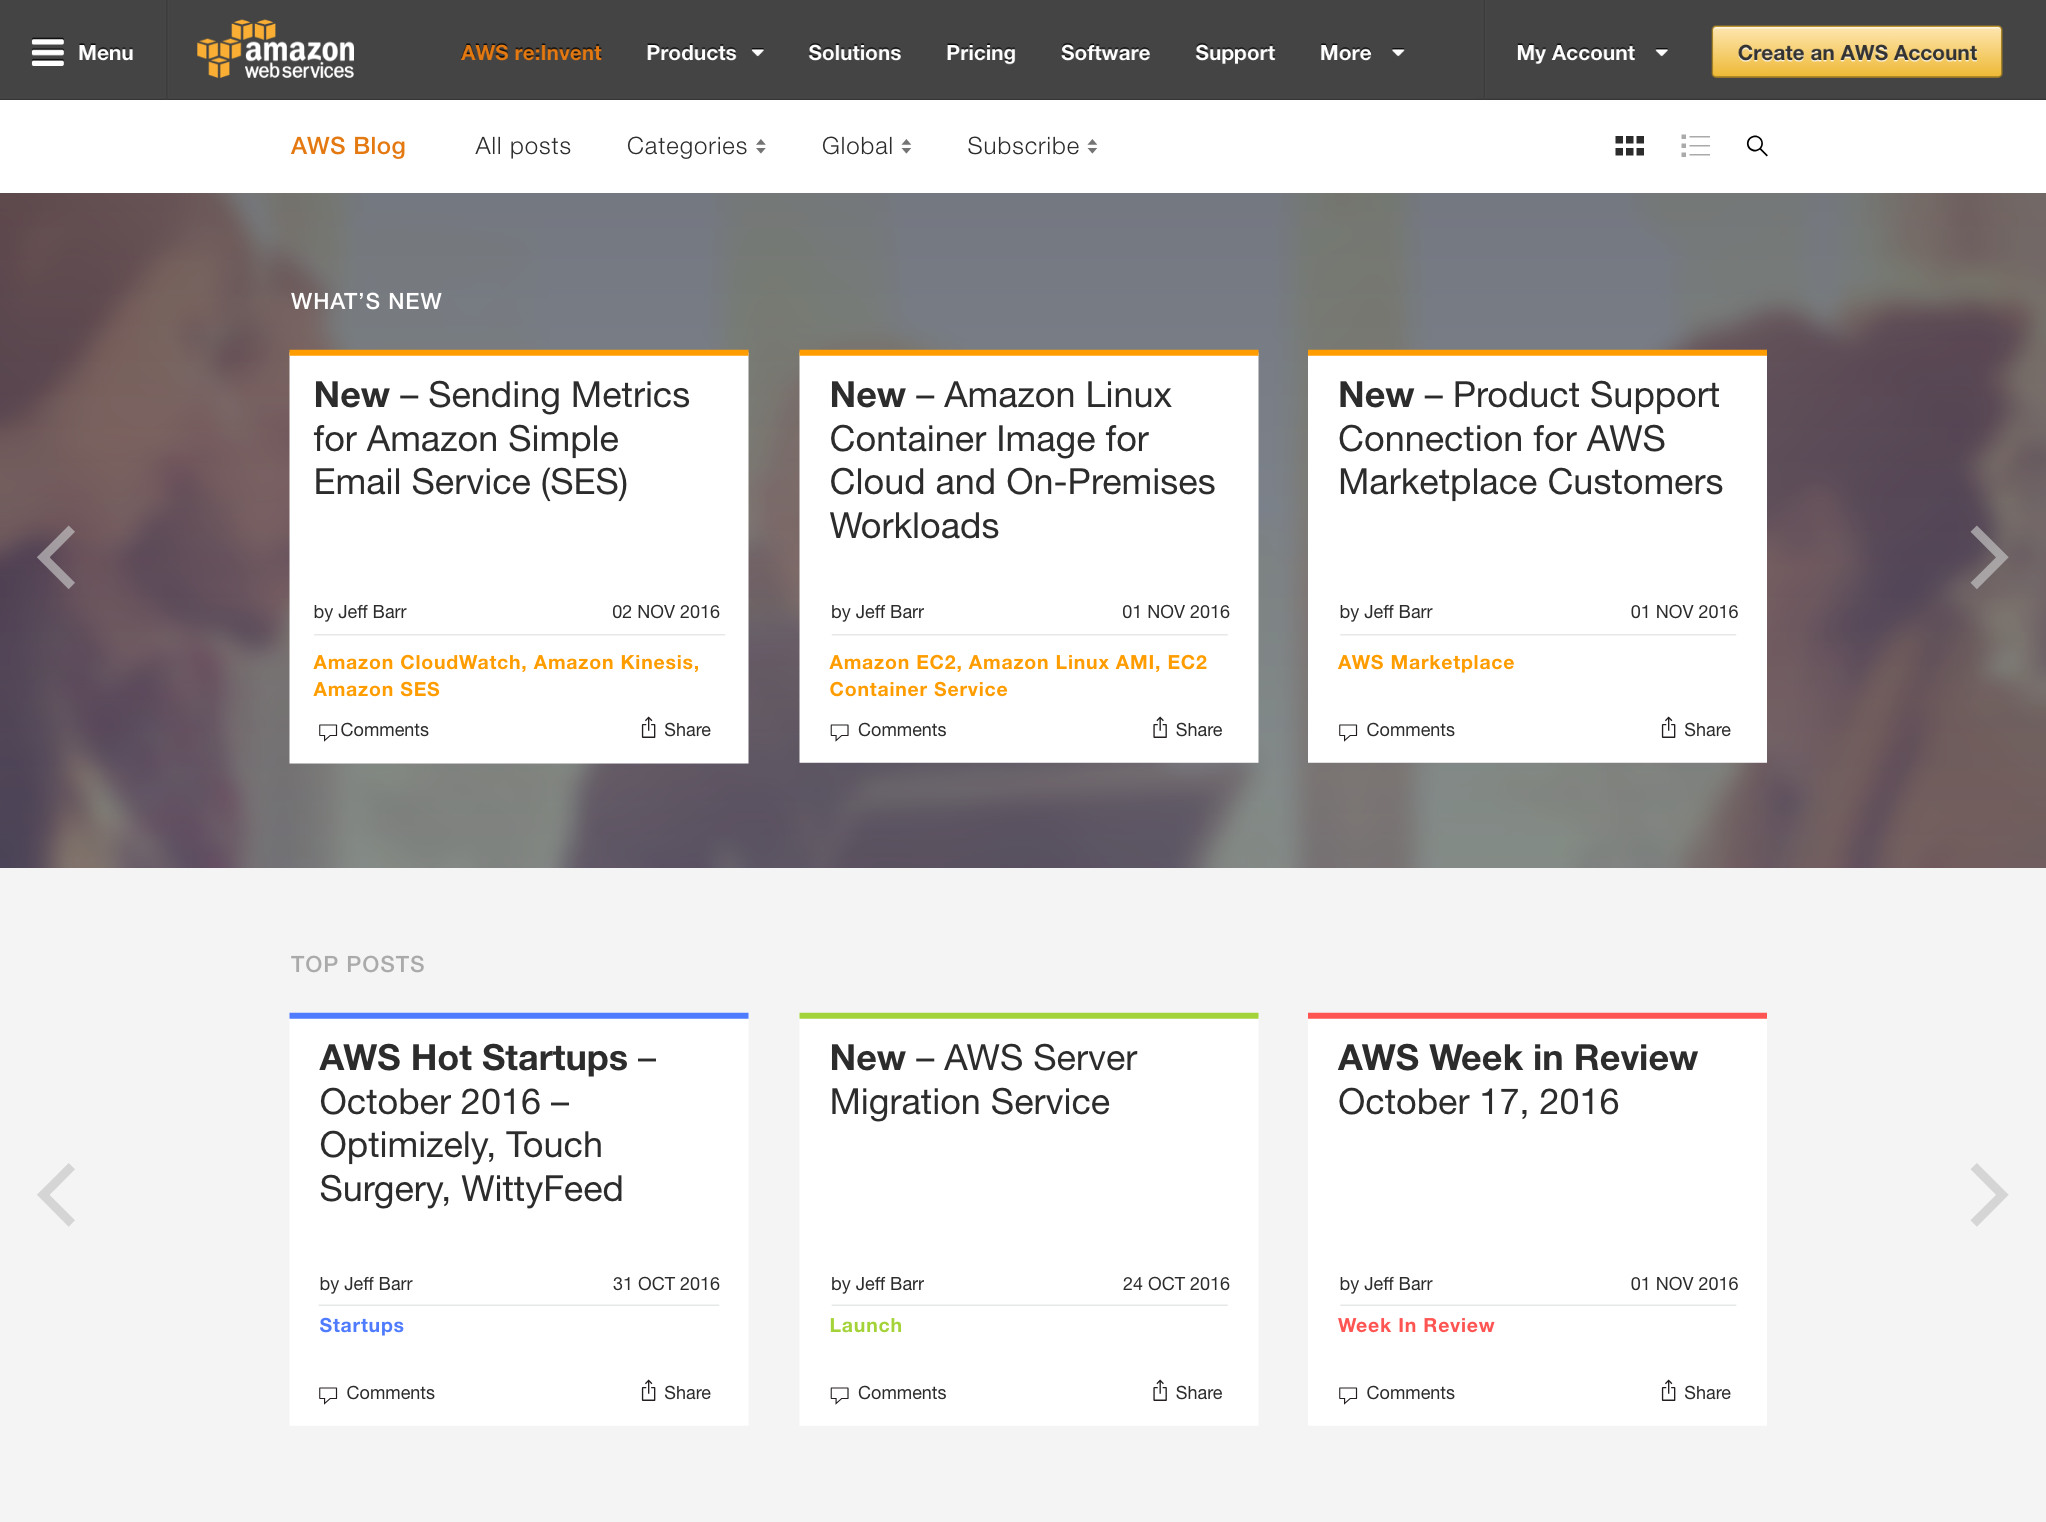This screenshot has height=1522, width=2046.
Task: Open the Subscribe dropdown
Action: (x=1032, y=146)
